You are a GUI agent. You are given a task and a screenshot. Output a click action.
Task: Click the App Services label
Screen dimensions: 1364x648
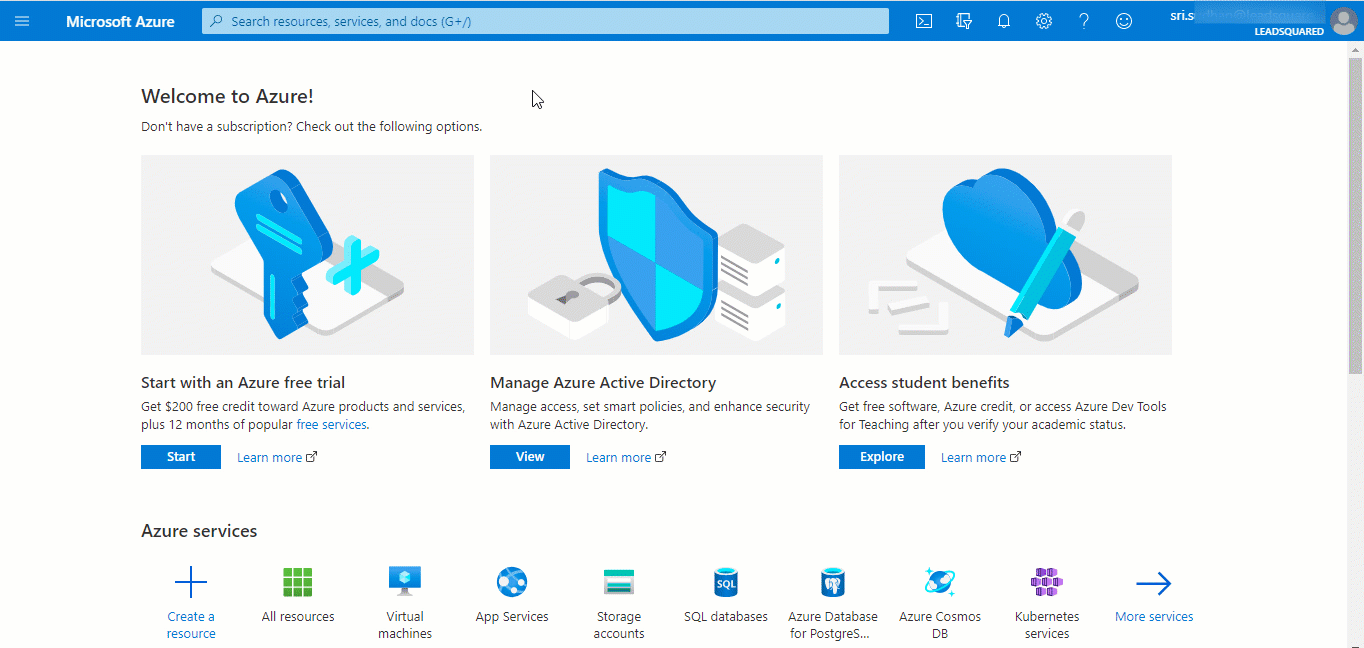click(512, 617)
